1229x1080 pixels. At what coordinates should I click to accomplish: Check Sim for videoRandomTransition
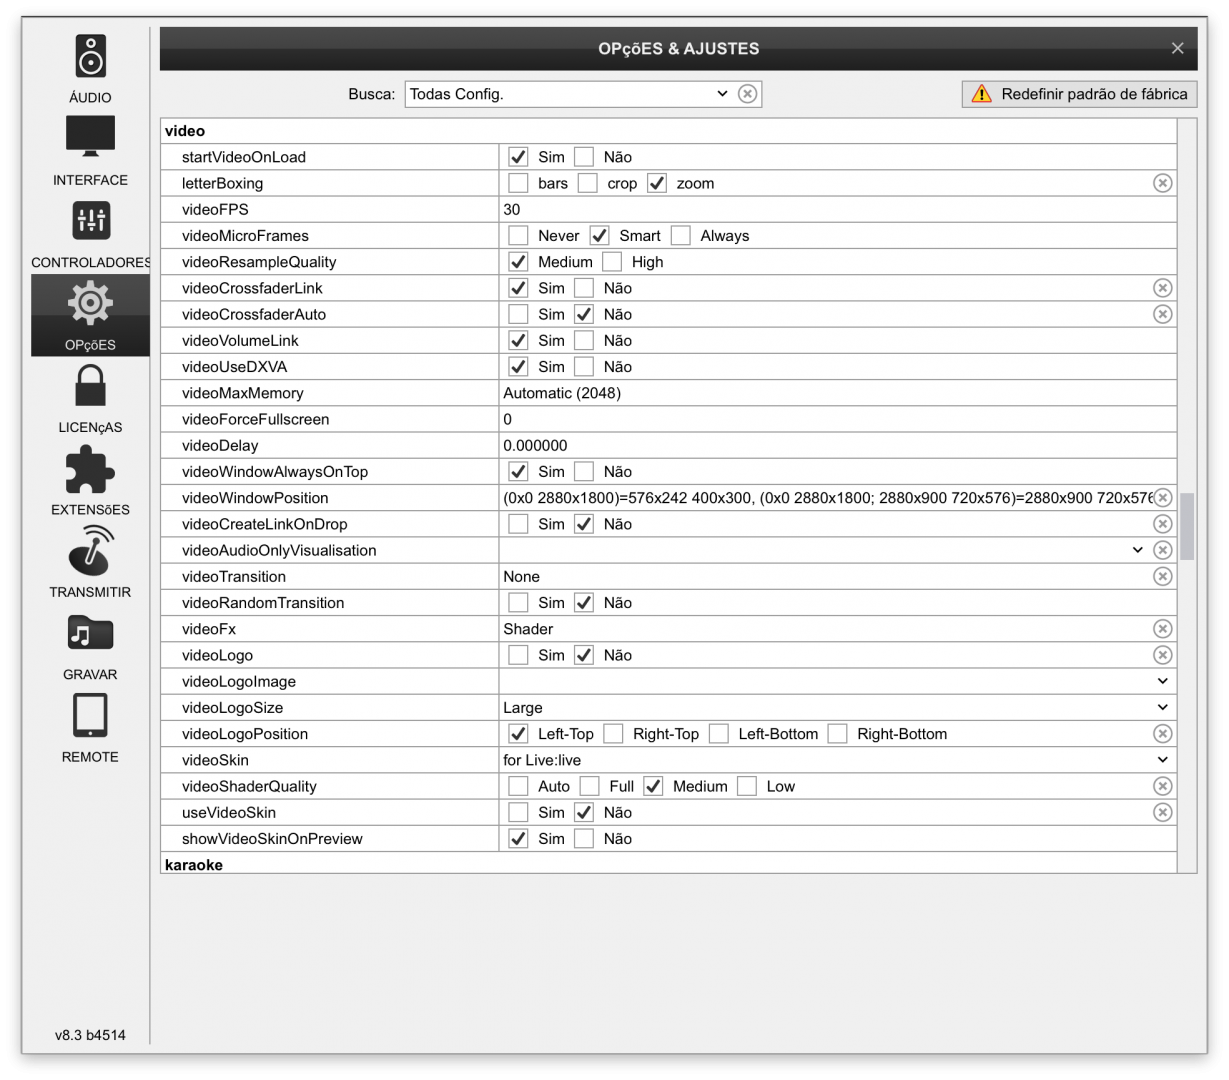pyautogui.click(x=518, y=603)
